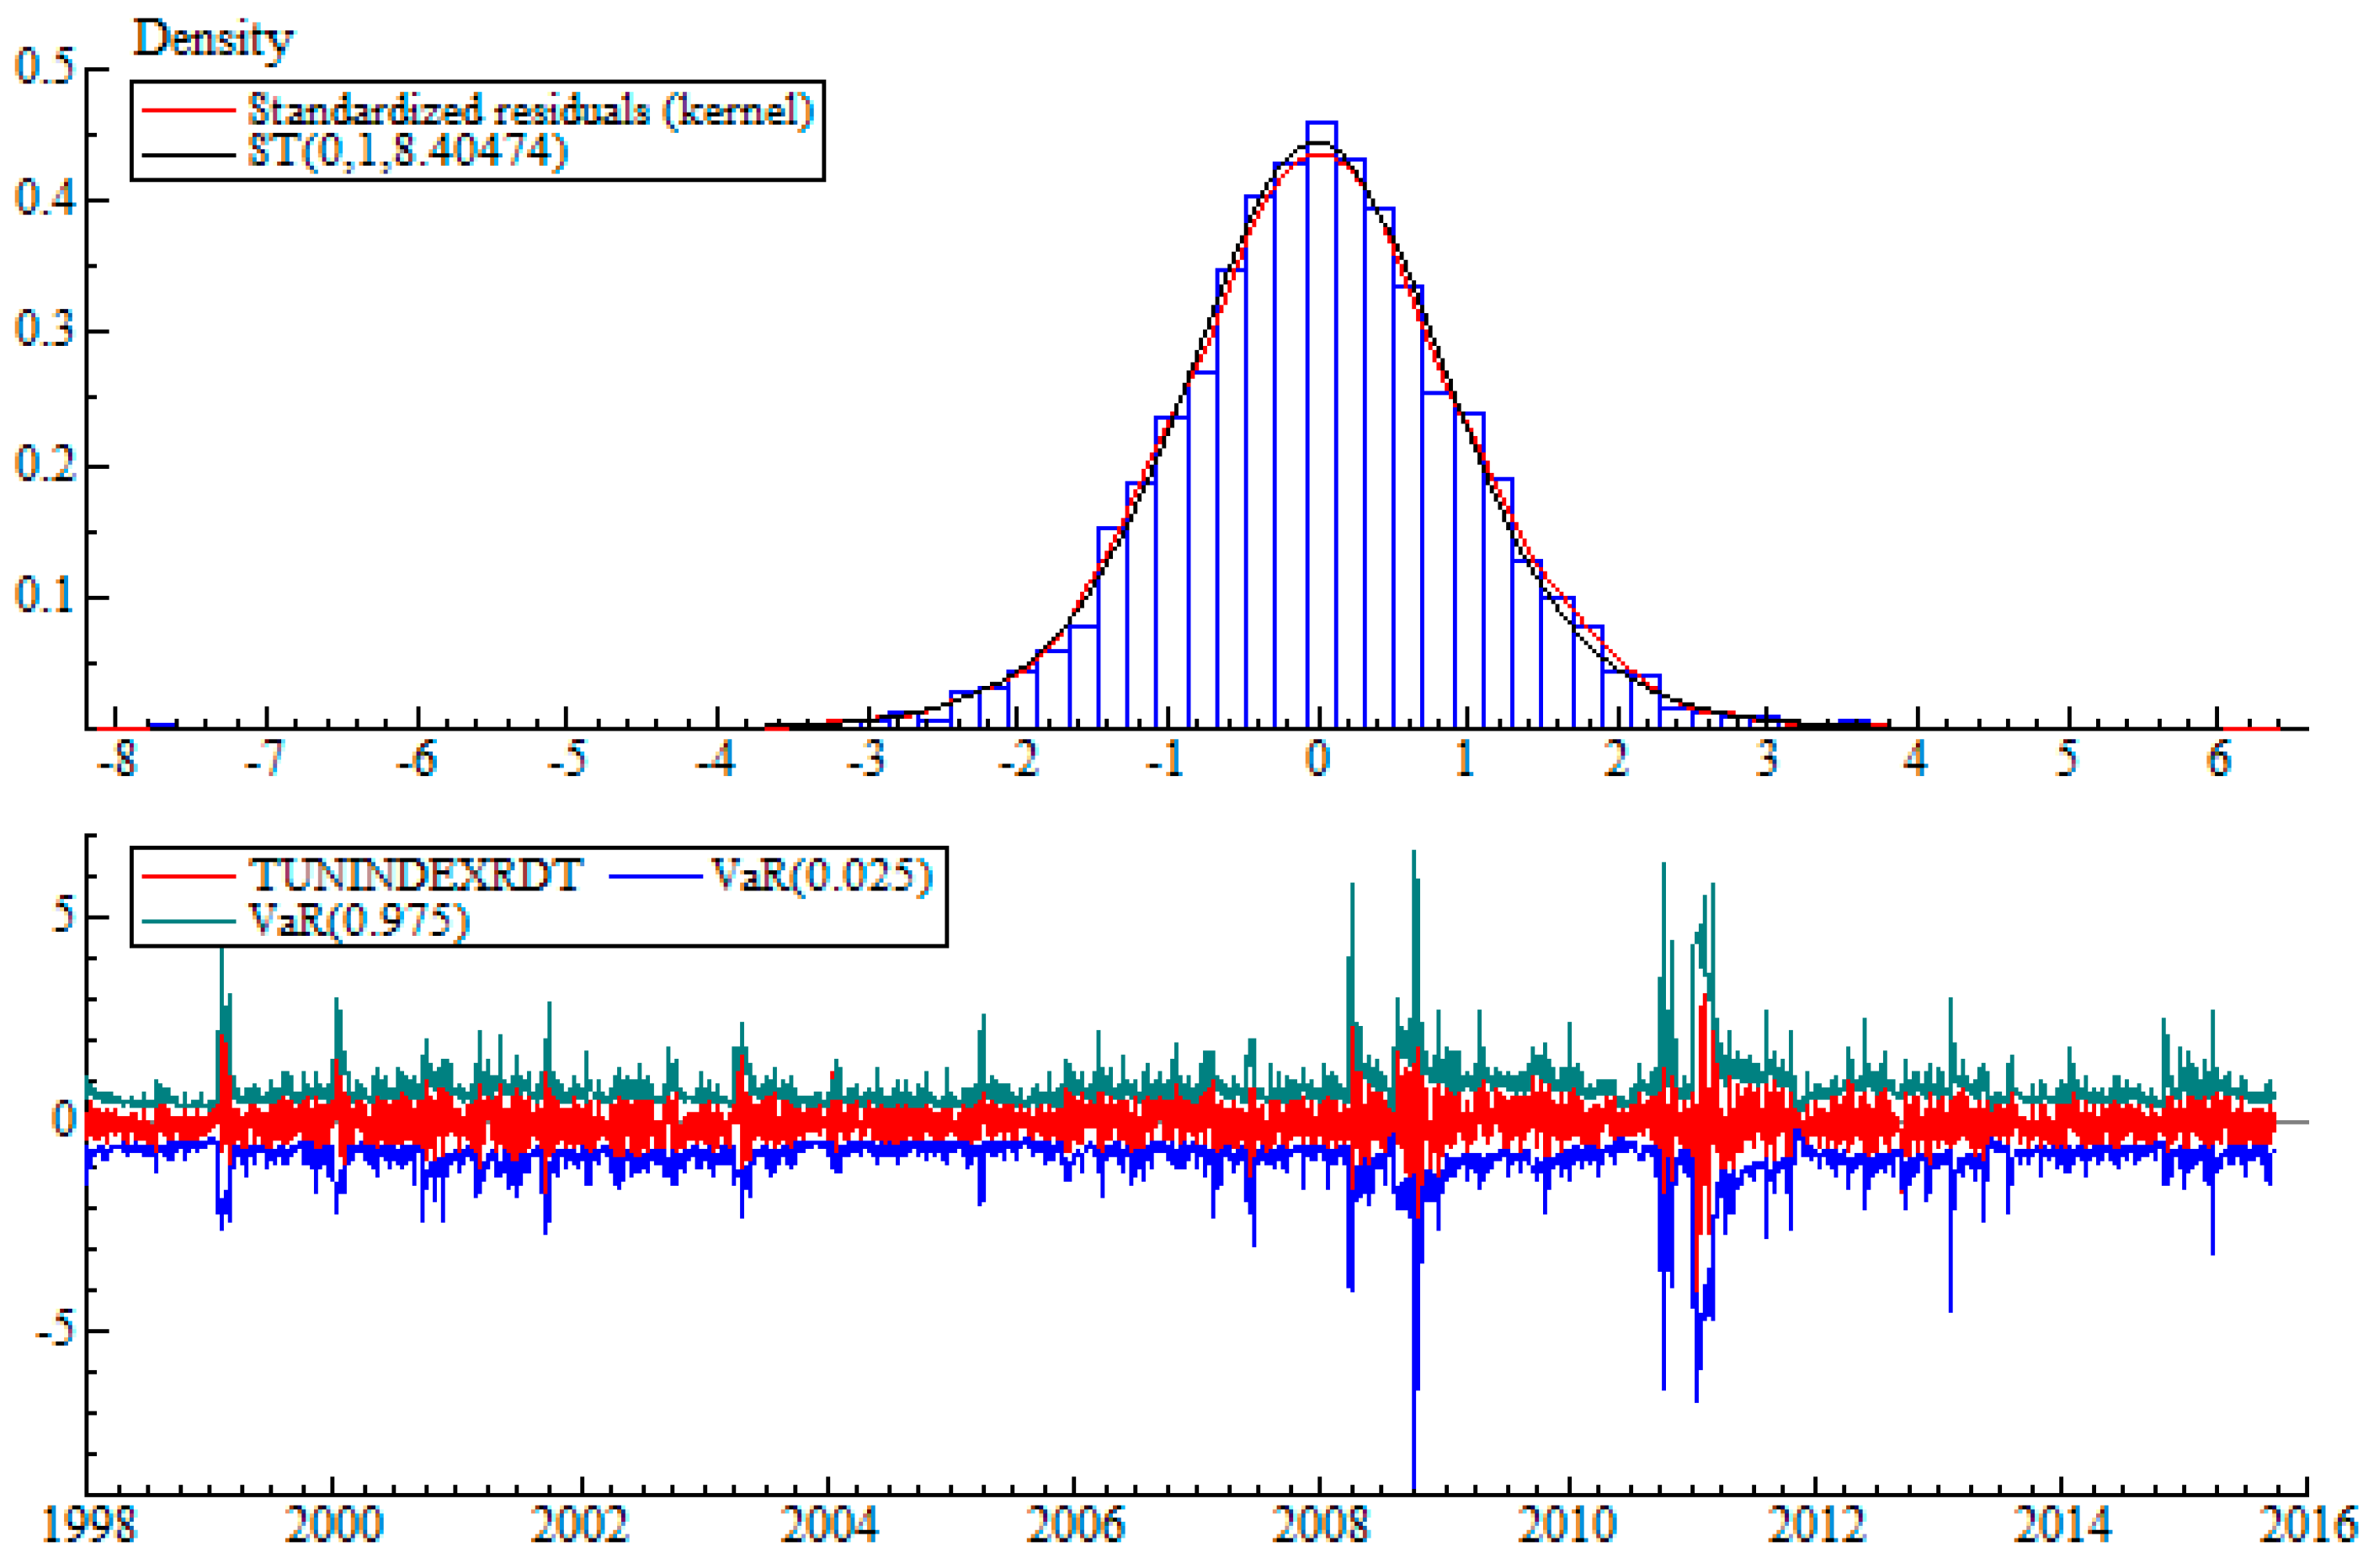Screen dimensions: 2379x1568
Task: Select the 'Standardized residuals (kernel)' legend label
Action: [x=530, y=109]
